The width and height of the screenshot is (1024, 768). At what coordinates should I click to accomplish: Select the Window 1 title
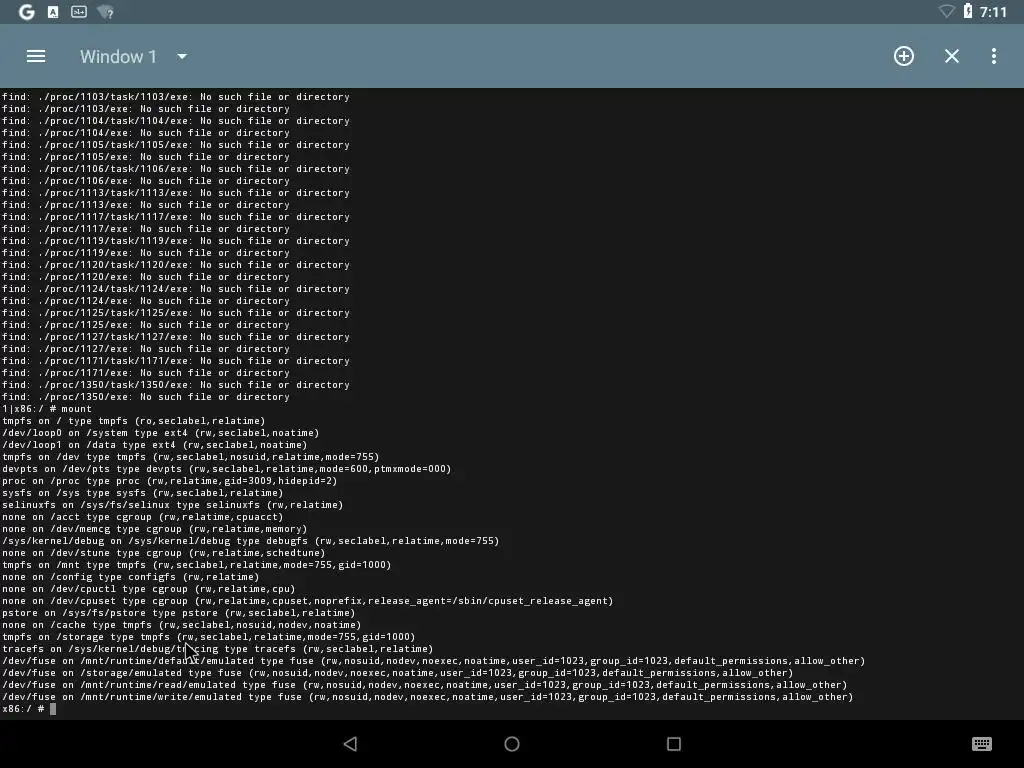(118, 57)
